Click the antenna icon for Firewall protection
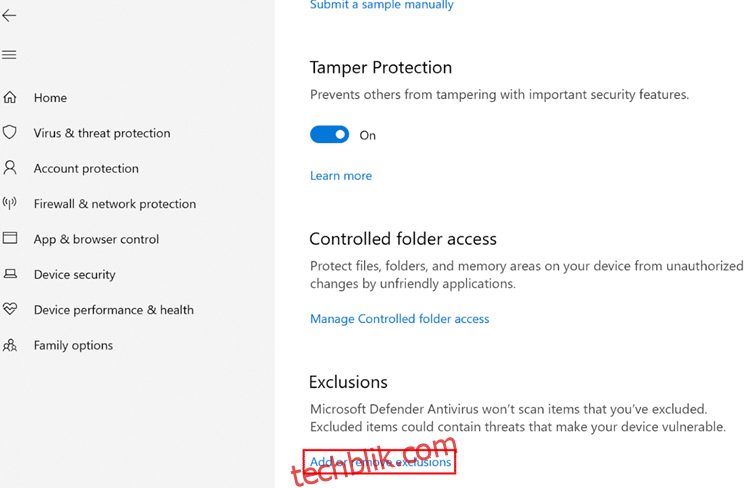 click(x=10, y=203)
